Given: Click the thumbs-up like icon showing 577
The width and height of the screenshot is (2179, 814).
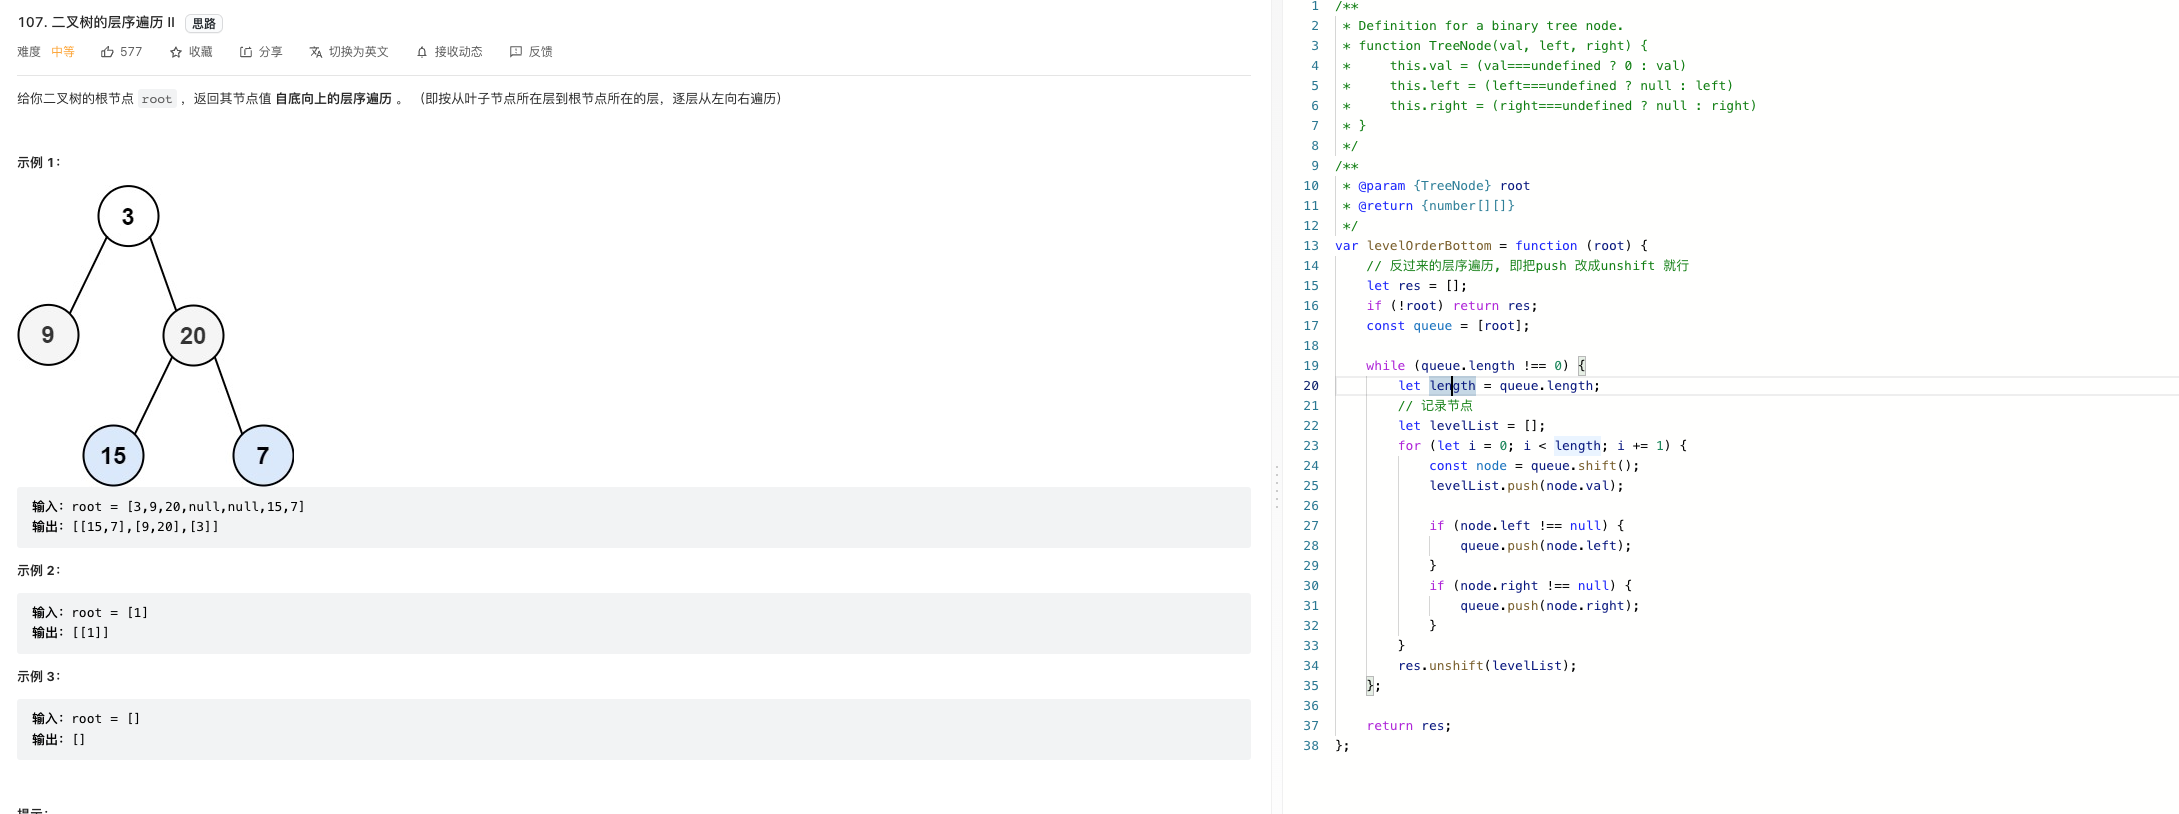Looking at the screenshot, I should (x=107, y=52).
